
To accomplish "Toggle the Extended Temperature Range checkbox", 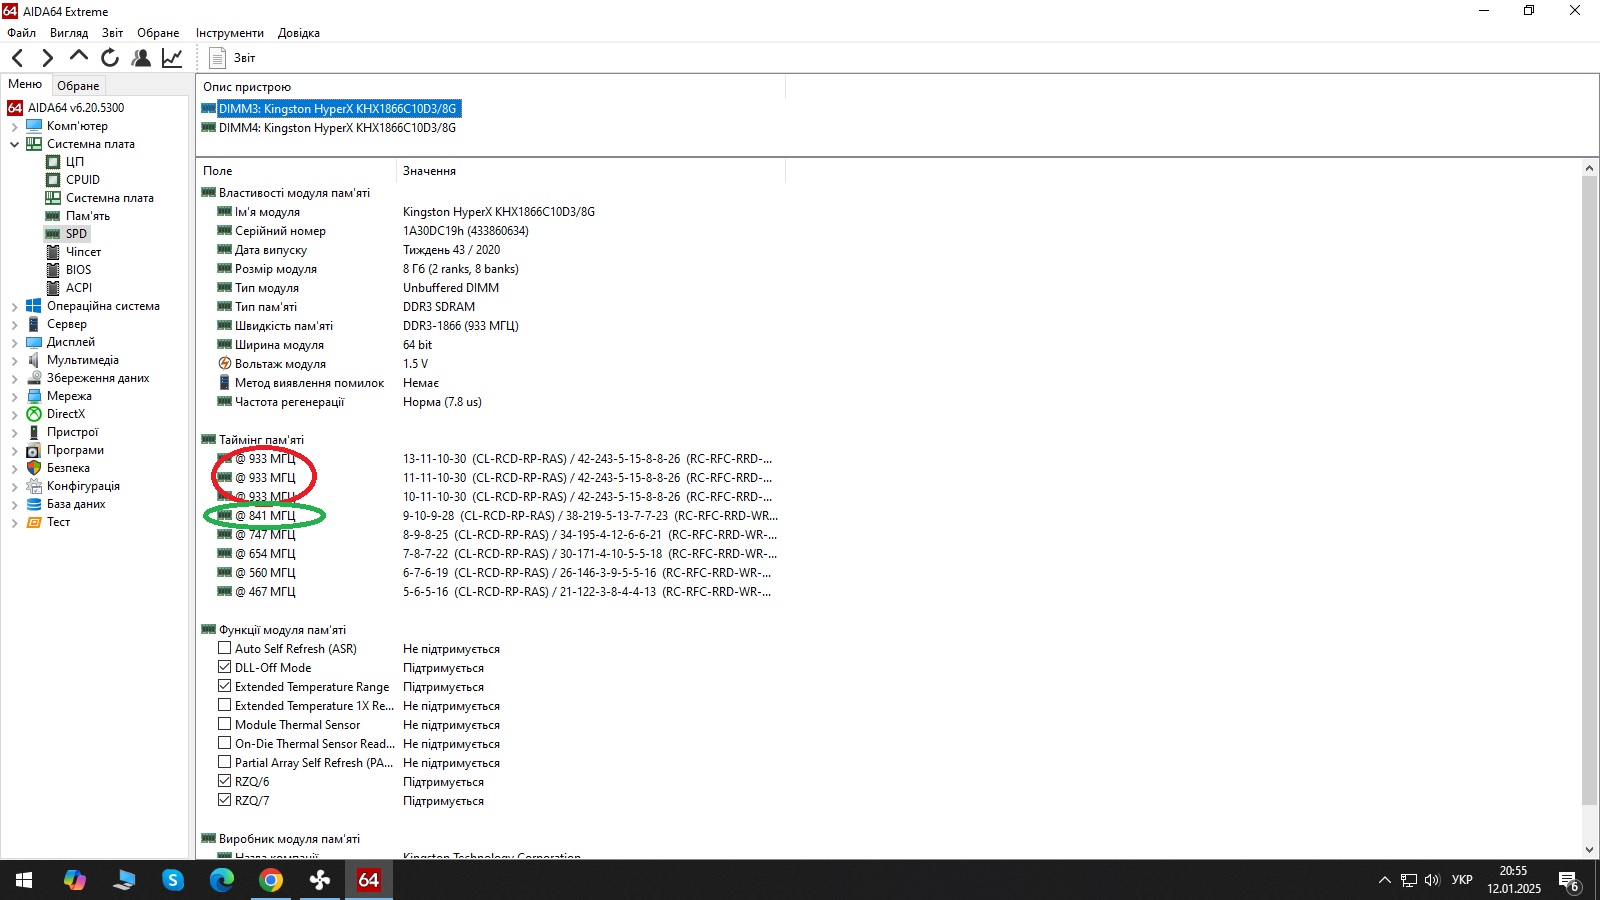I will [225, 687].
